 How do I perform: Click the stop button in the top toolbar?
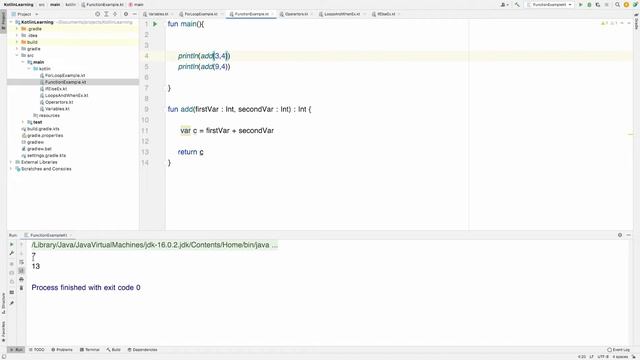click(607, 4)
